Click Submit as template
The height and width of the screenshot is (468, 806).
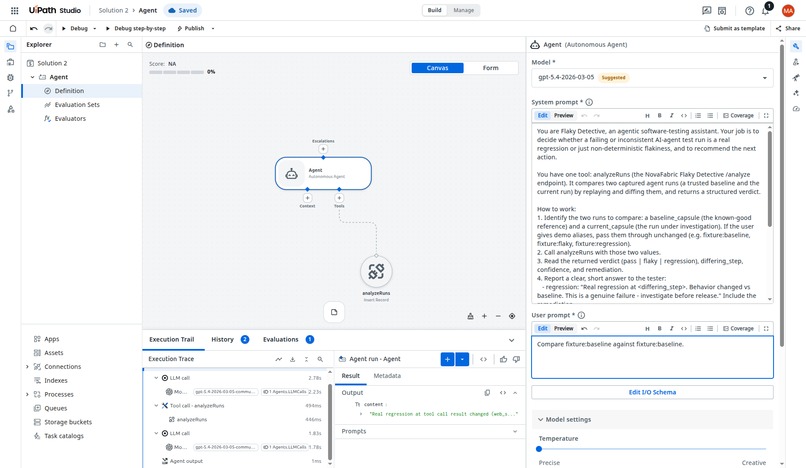(735, 28)
